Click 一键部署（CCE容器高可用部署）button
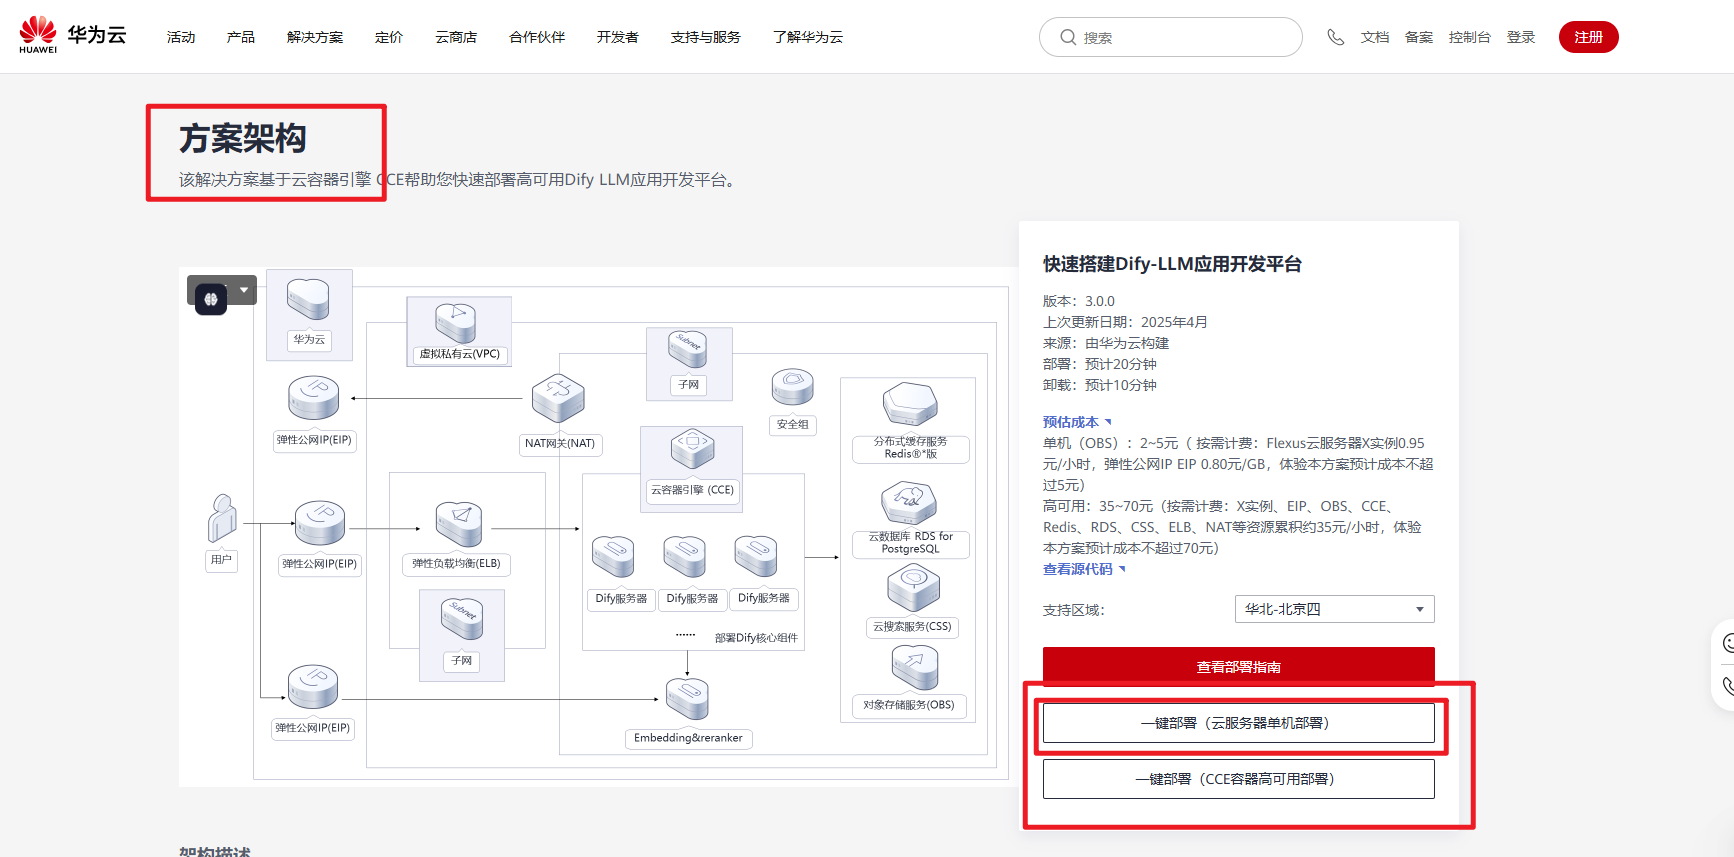This screenshot has width=1734, height=857. [1239, 779]
